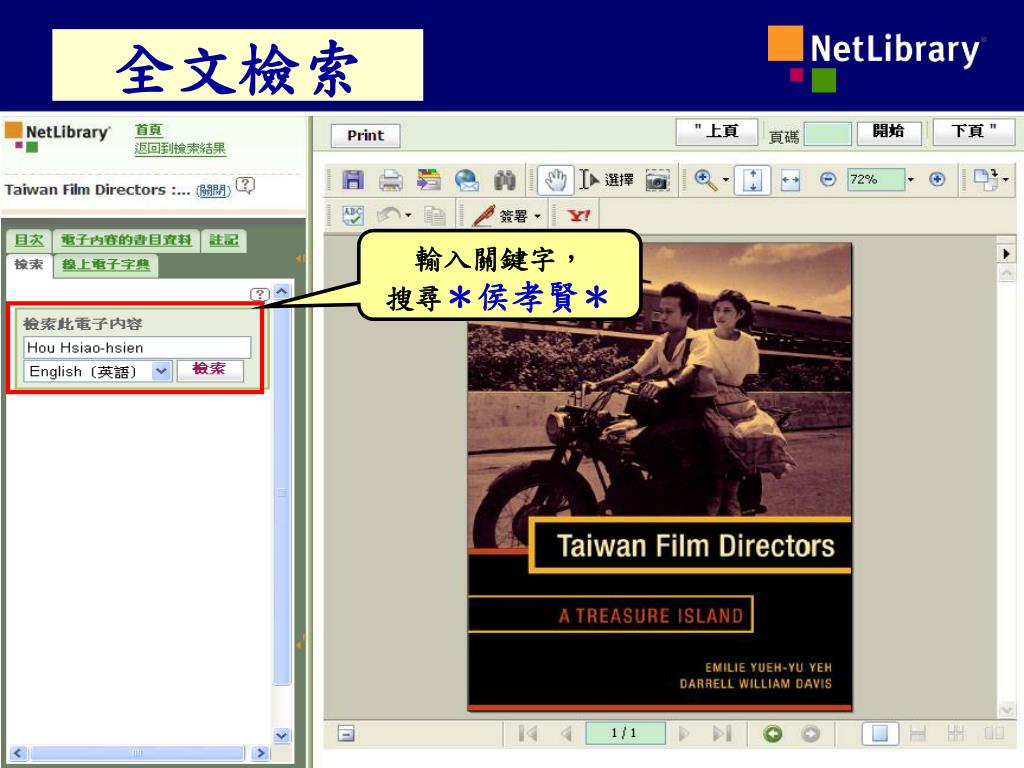Screen dimensions: 1024x768
Task: Open search with the binoculars icon
Action: pyautogui.click(x=505, y=180)
